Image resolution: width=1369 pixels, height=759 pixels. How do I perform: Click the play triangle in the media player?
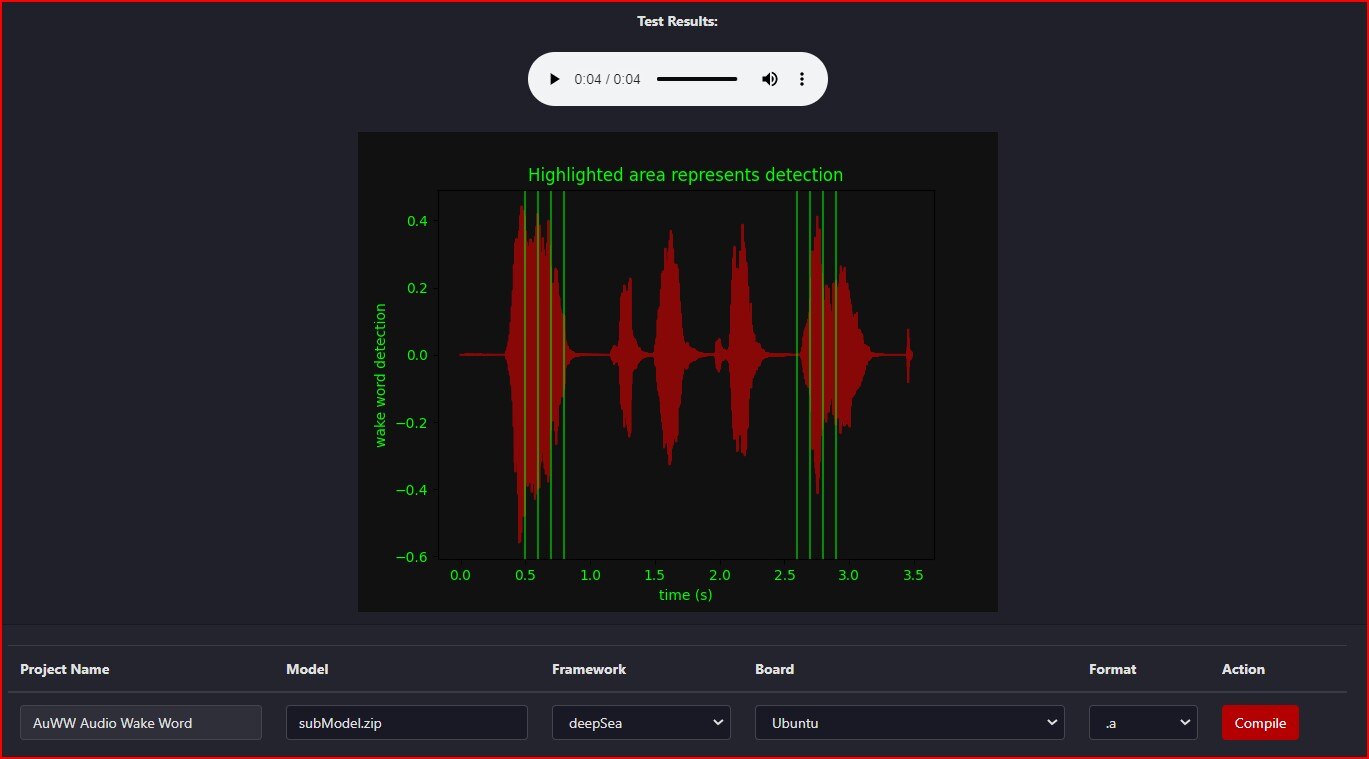coord(555,78)
